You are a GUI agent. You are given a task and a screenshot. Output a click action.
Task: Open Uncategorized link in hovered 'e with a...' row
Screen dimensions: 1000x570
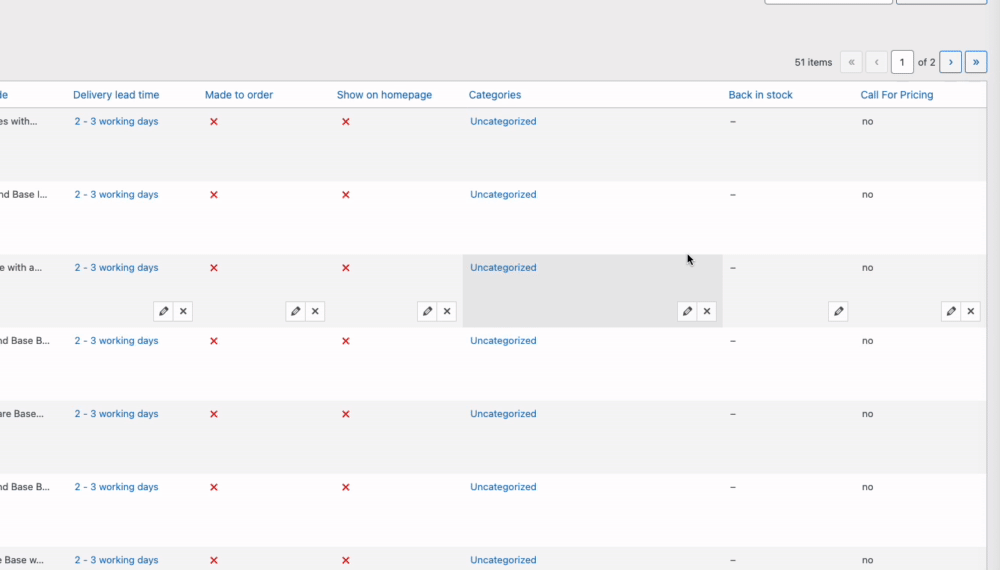click(503, 267)
